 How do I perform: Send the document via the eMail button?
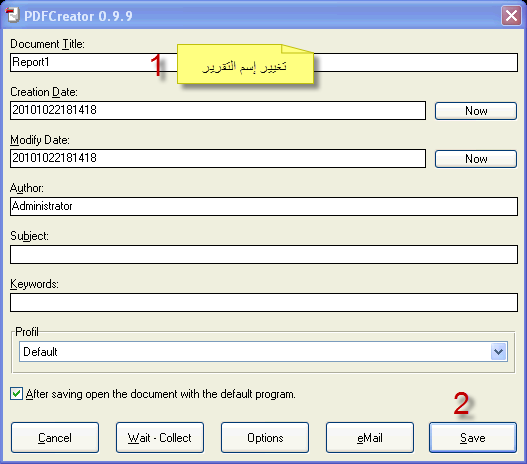point(370,438)
